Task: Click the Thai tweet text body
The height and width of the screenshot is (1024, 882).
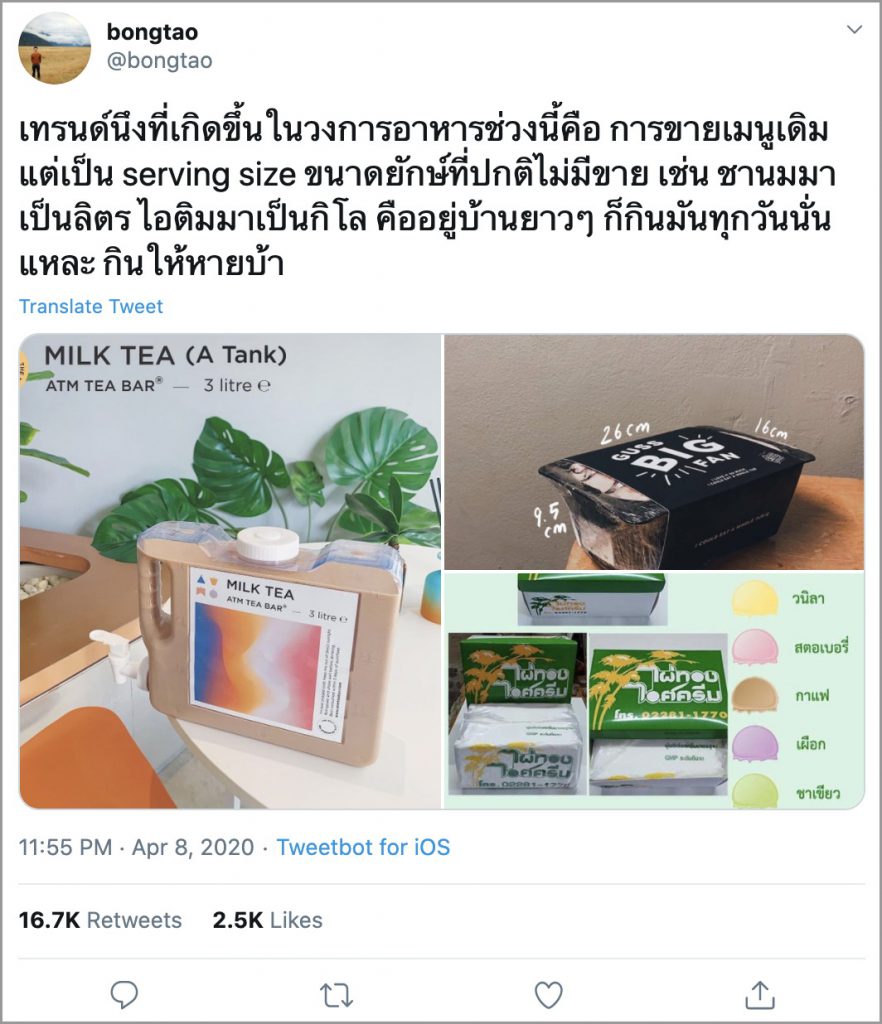Action: [x=428, y=197]
